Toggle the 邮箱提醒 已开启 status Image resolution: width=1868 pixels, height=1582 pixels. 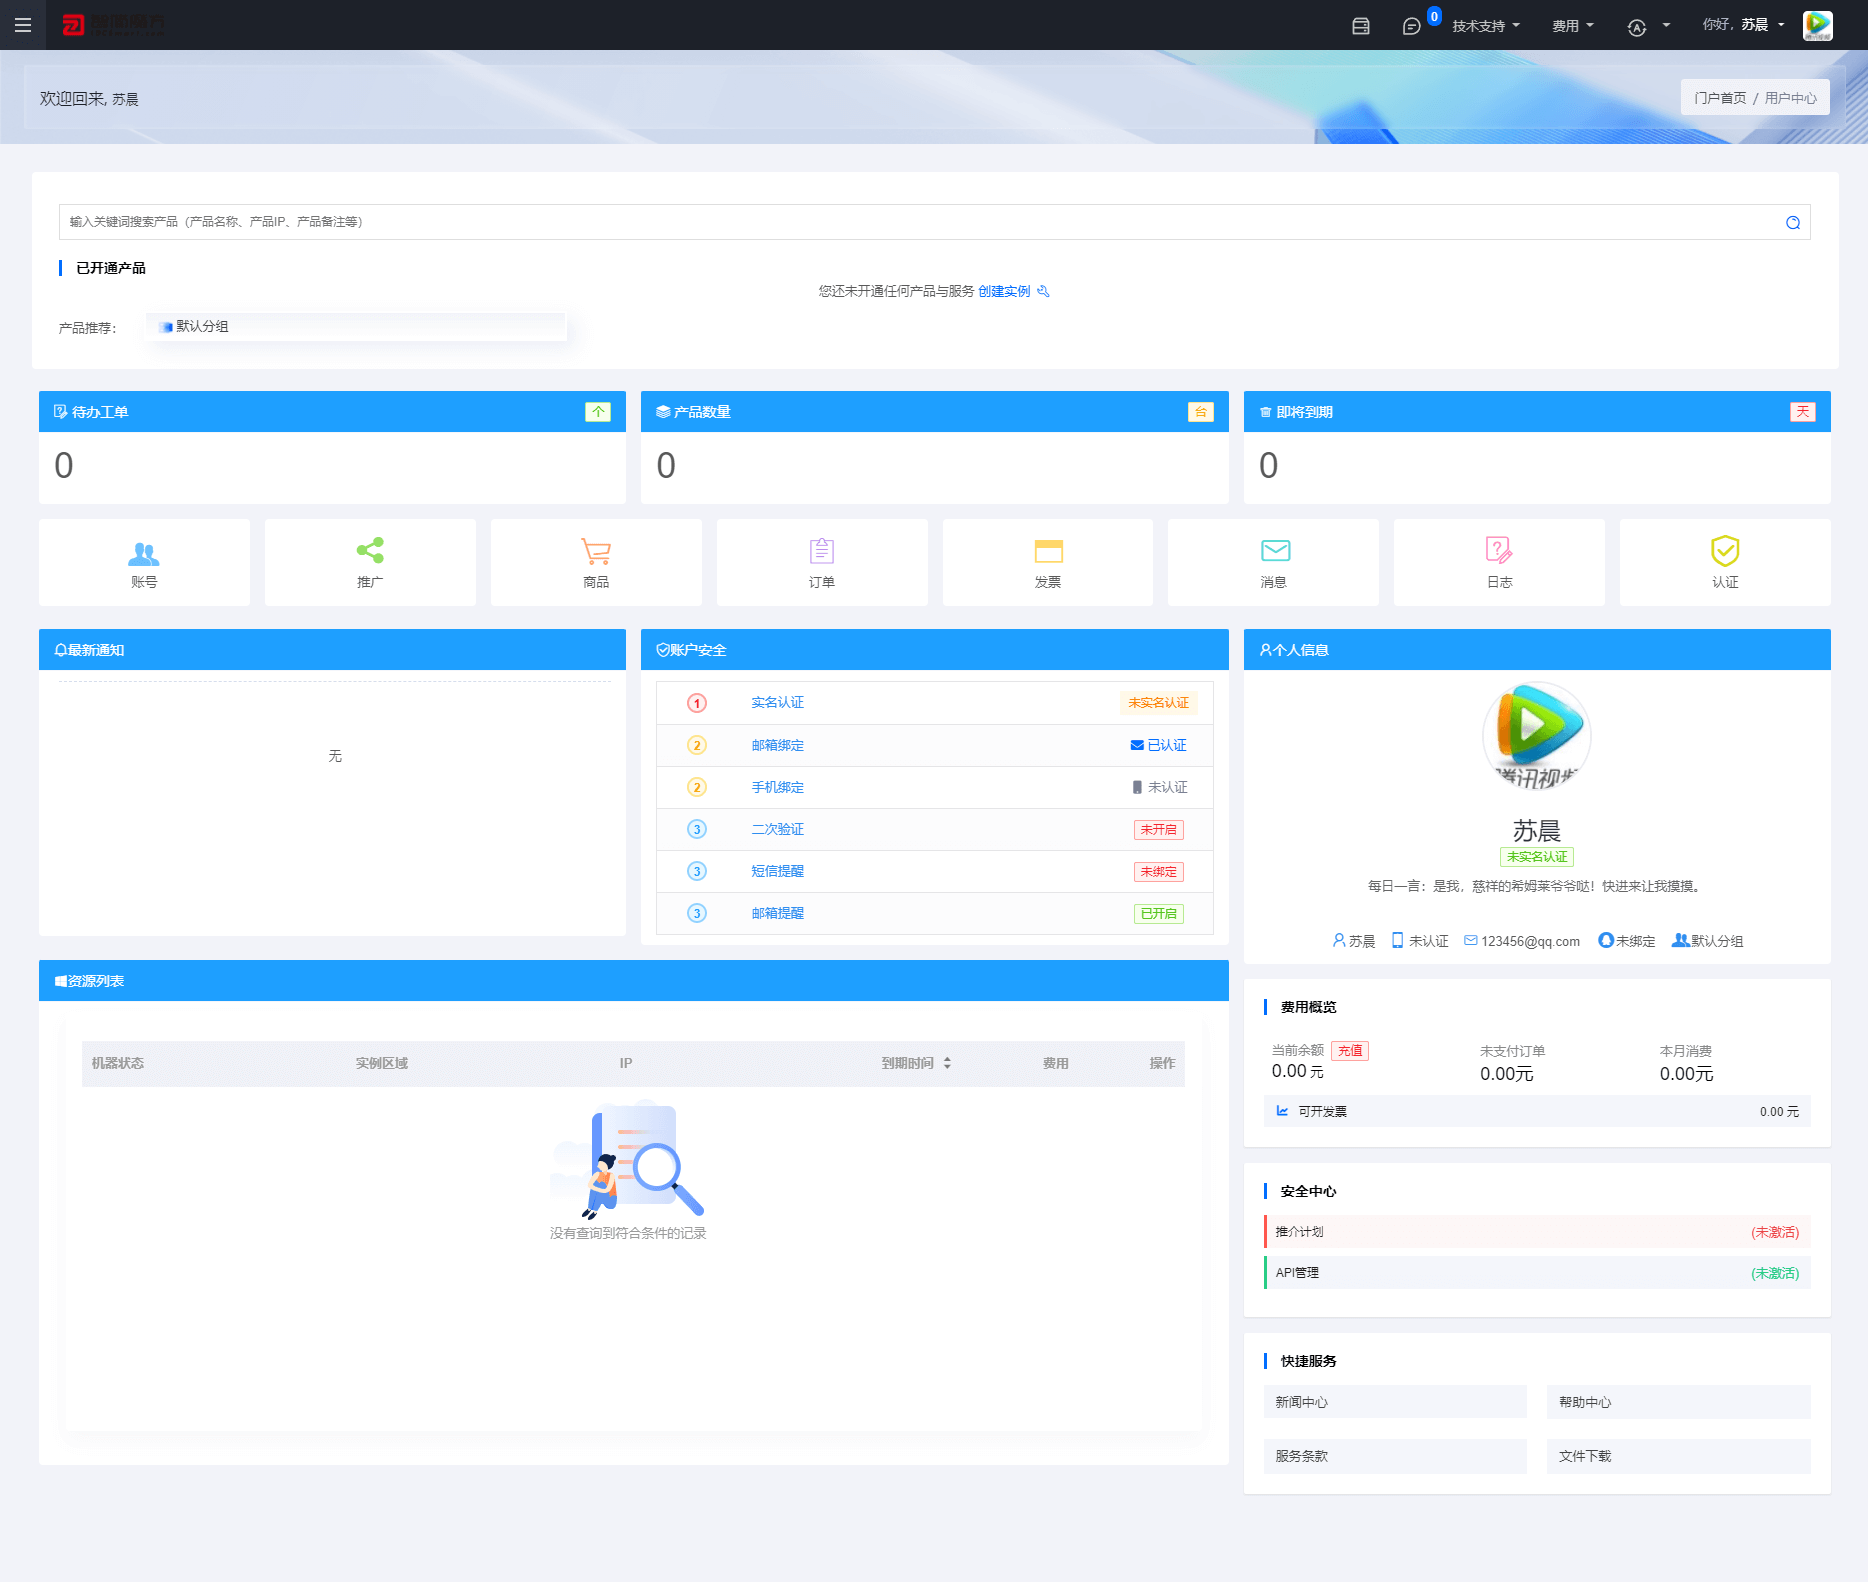point(1159,913)
